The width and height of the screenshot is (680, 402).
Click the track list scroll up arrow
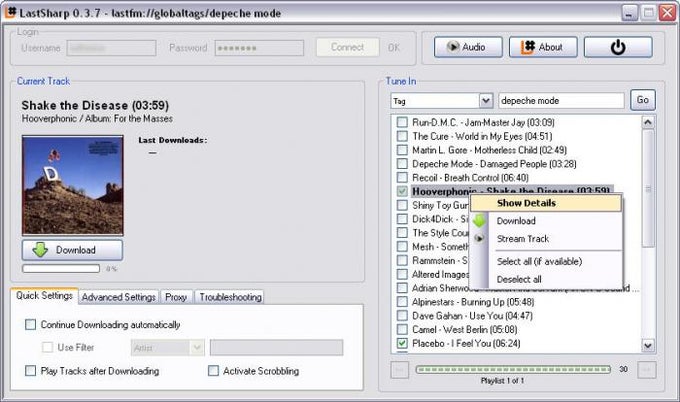tap(648, 122)
